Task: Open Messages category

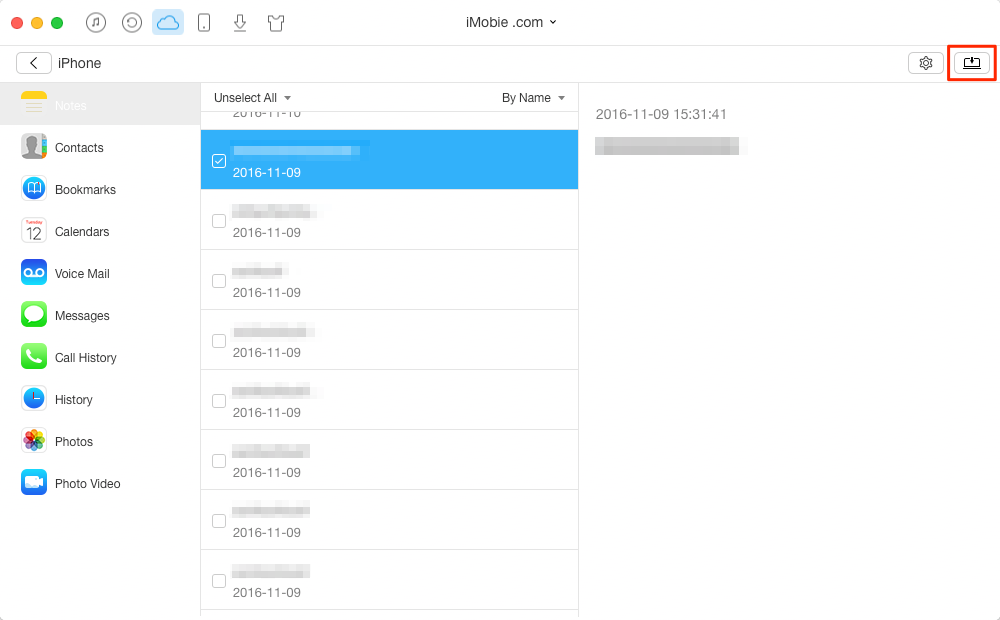Action: coord(100,316)
